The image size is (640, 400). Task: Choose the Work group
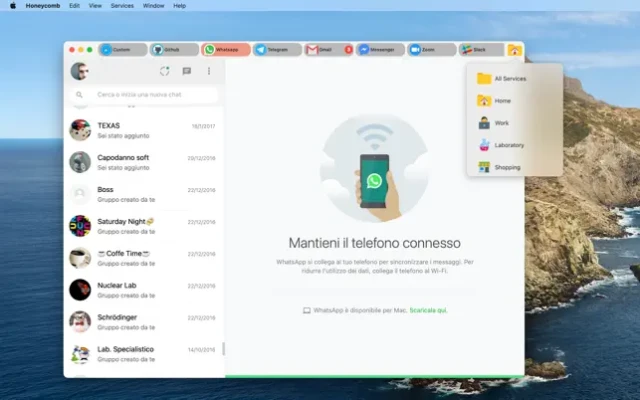(x=501, y=123)
